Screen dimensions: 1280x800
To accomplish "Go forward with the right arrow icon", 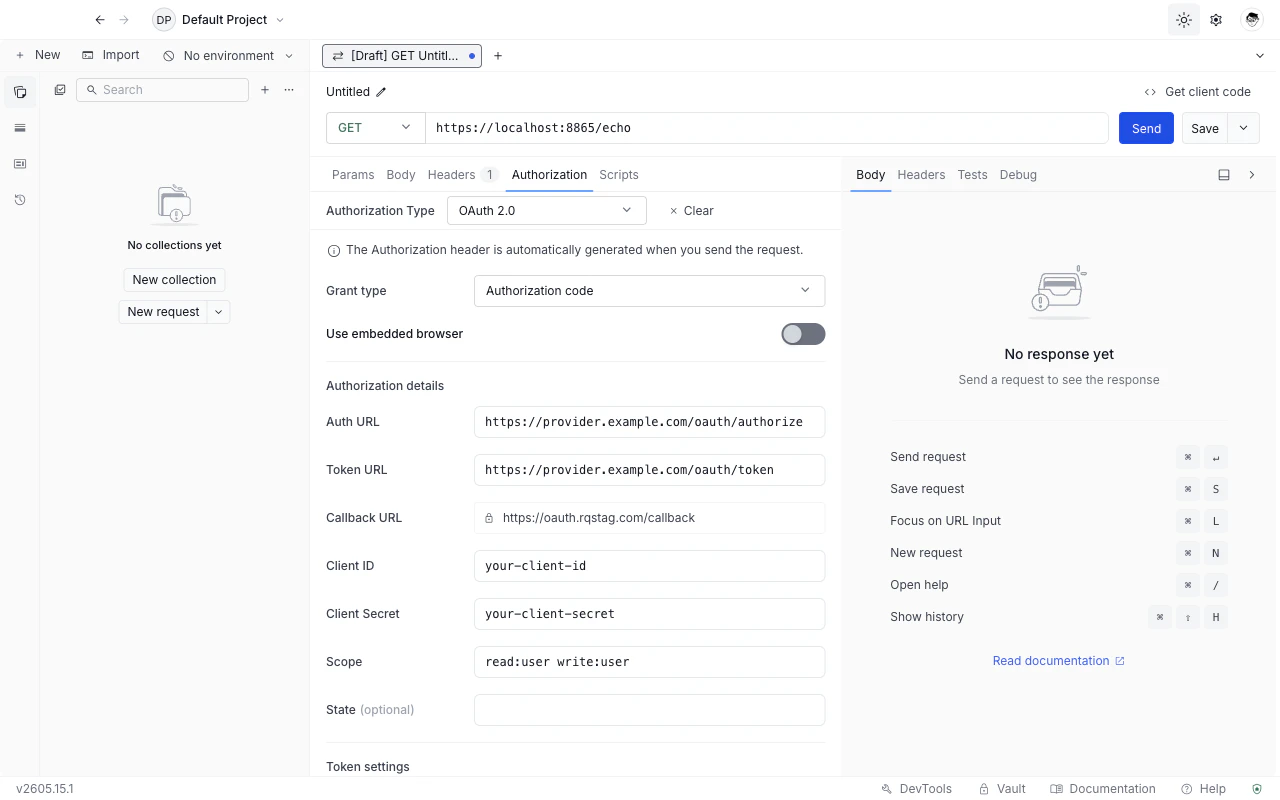I will pyautogui.click(x=124, y=20).
